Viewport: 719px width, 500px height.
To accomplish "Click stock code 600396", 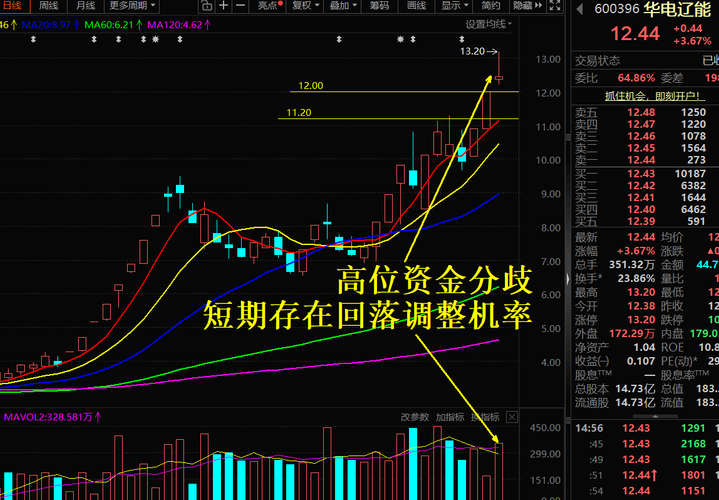I will (x=617, y=9).
